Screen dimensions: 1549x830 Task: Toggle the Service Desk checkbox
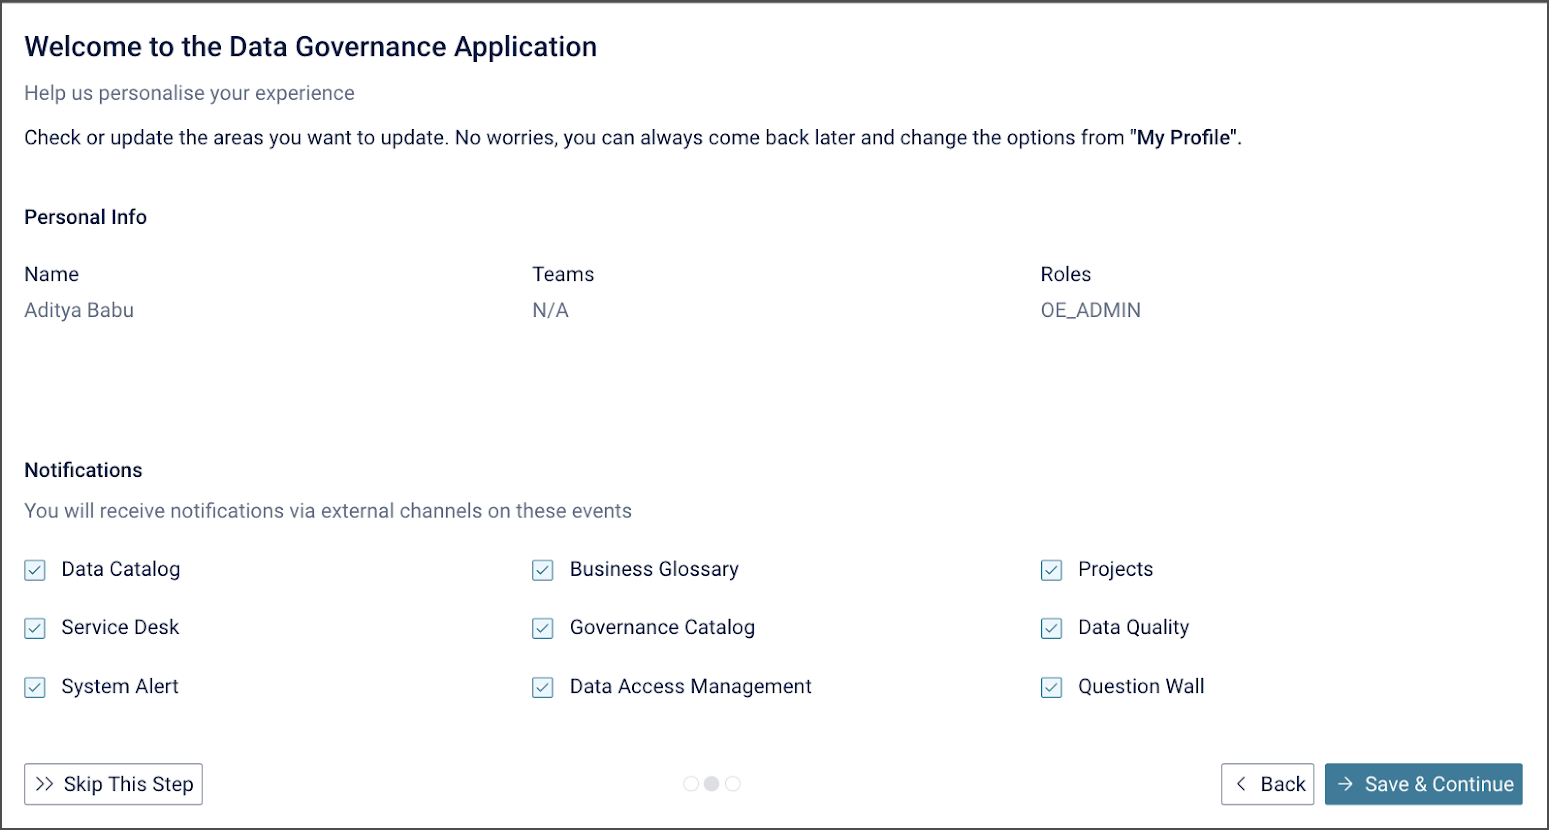(35, 628)
